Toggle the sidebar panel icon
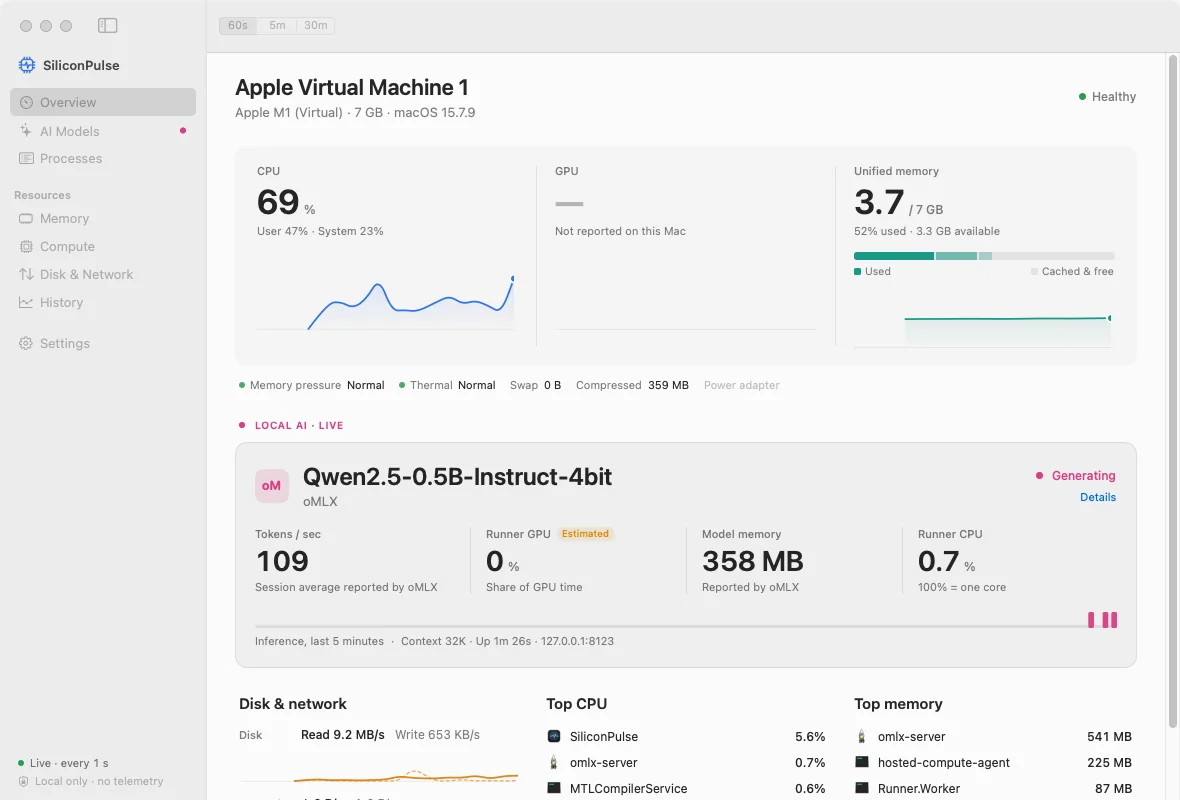 click(108, 26)
